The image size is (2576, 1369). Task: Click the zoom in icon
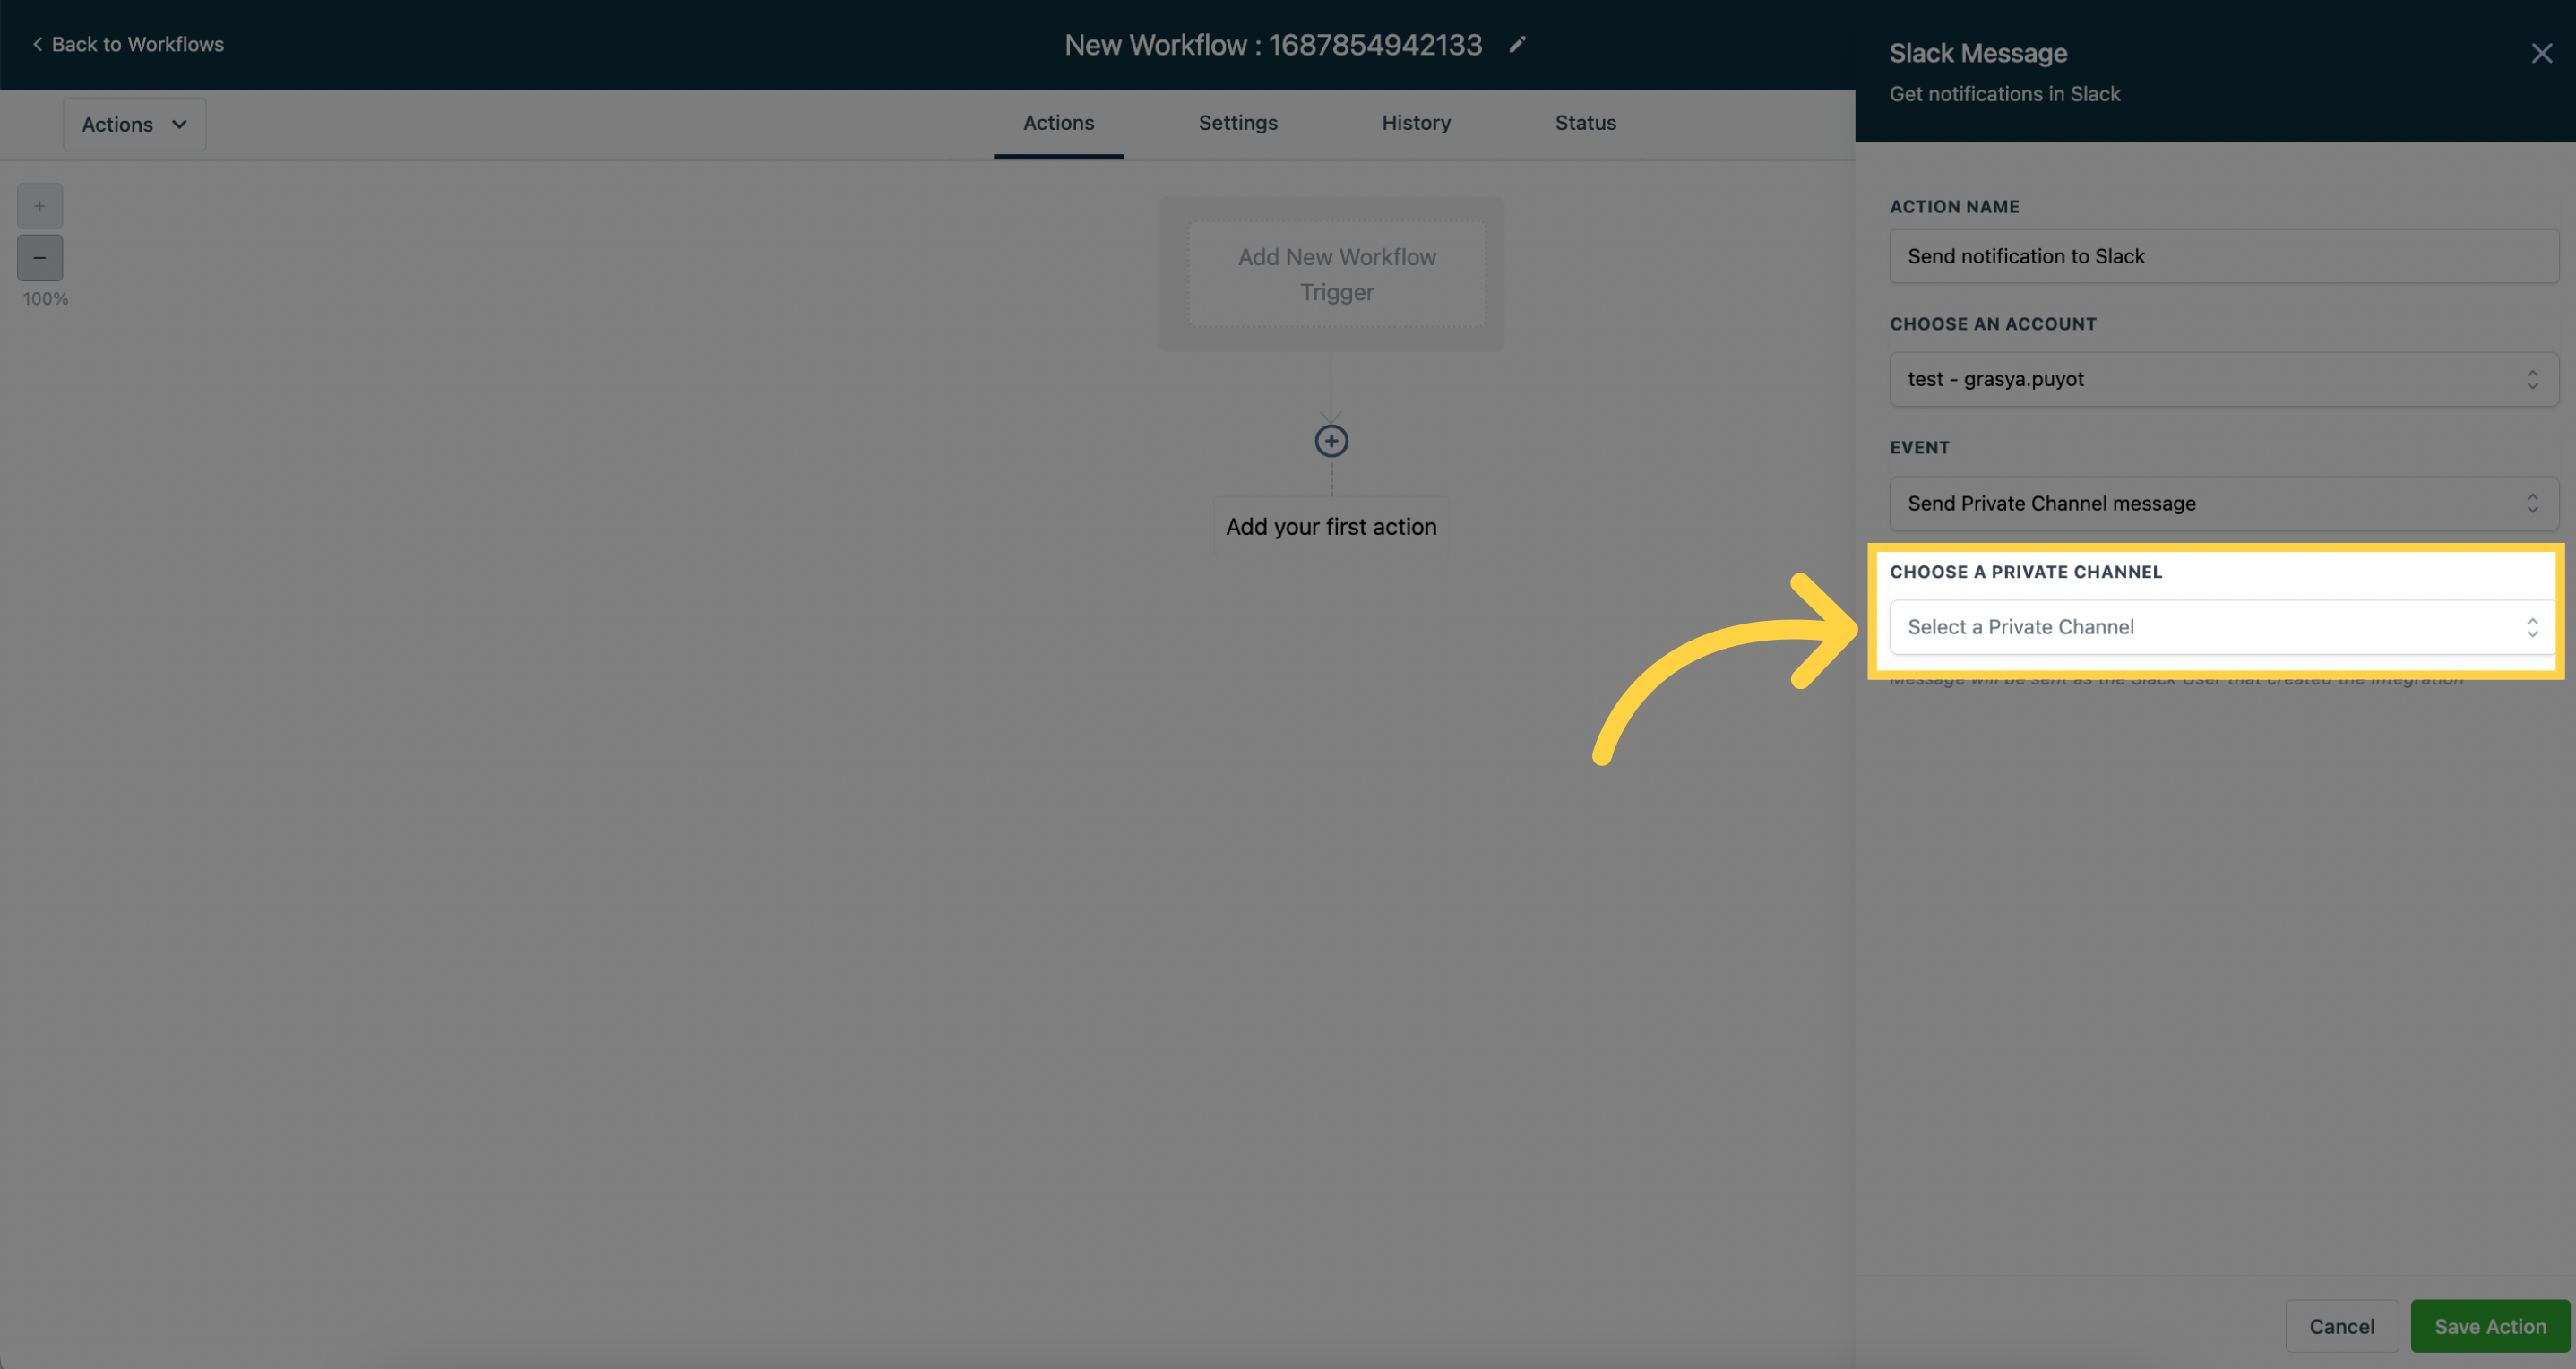(39, 206)
